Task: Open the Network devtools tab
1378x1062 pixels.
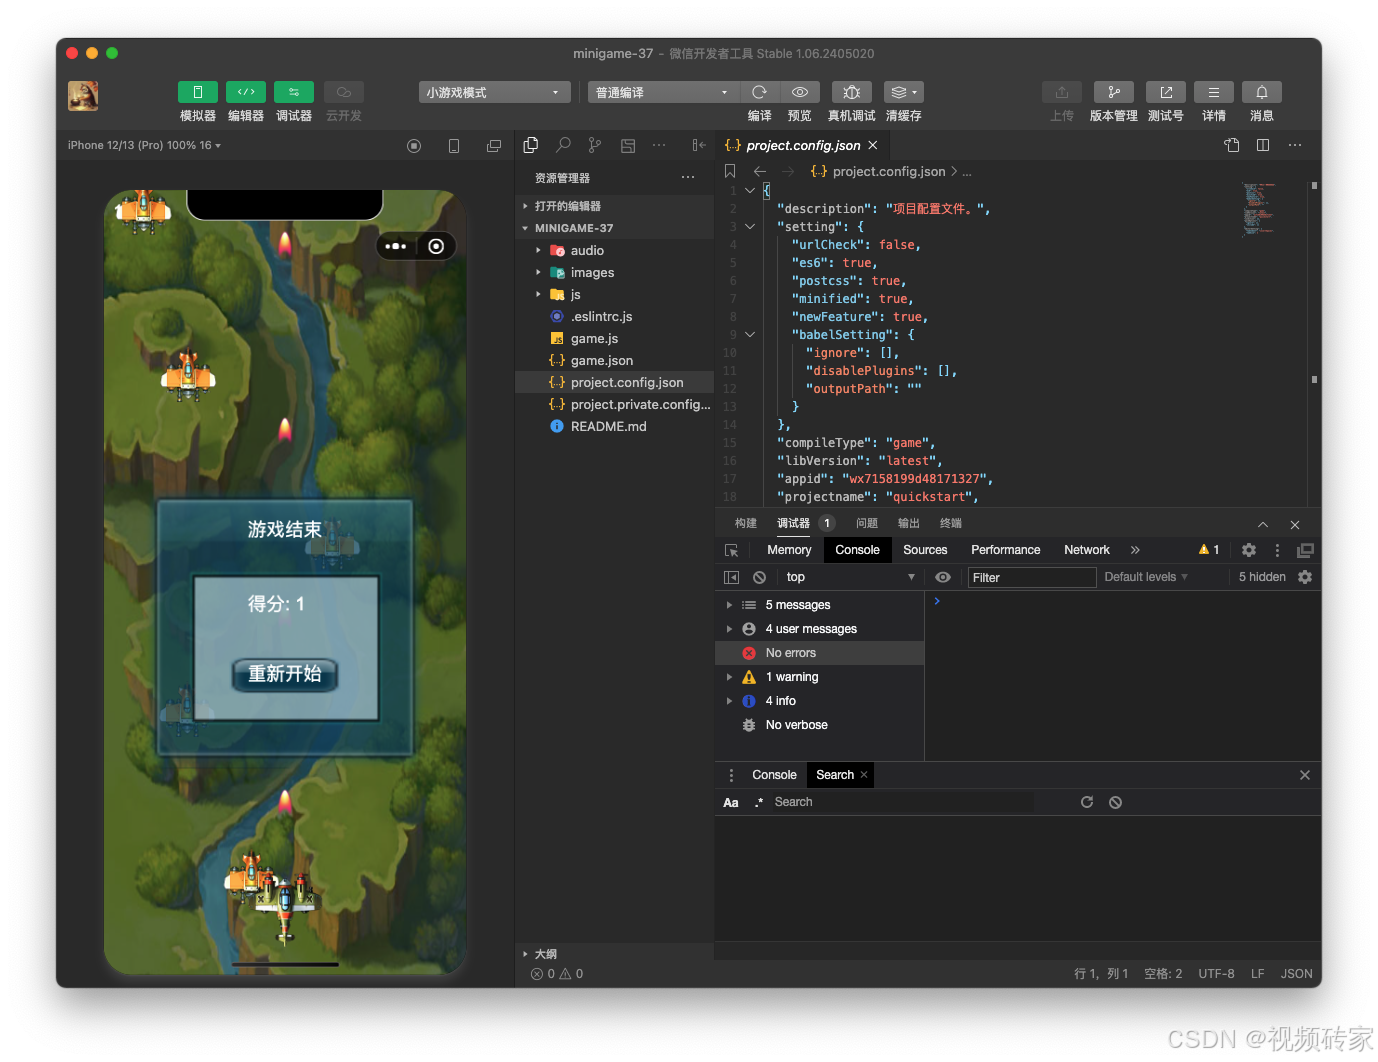Action: (1087, 550)
